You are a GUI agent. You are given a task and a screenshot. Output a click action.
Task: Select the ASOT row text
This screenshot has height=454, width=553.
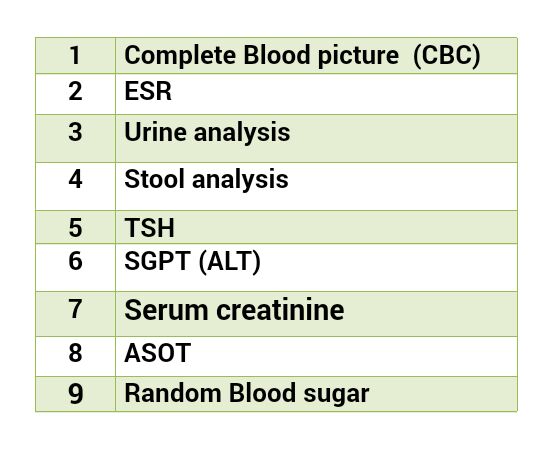158,353
